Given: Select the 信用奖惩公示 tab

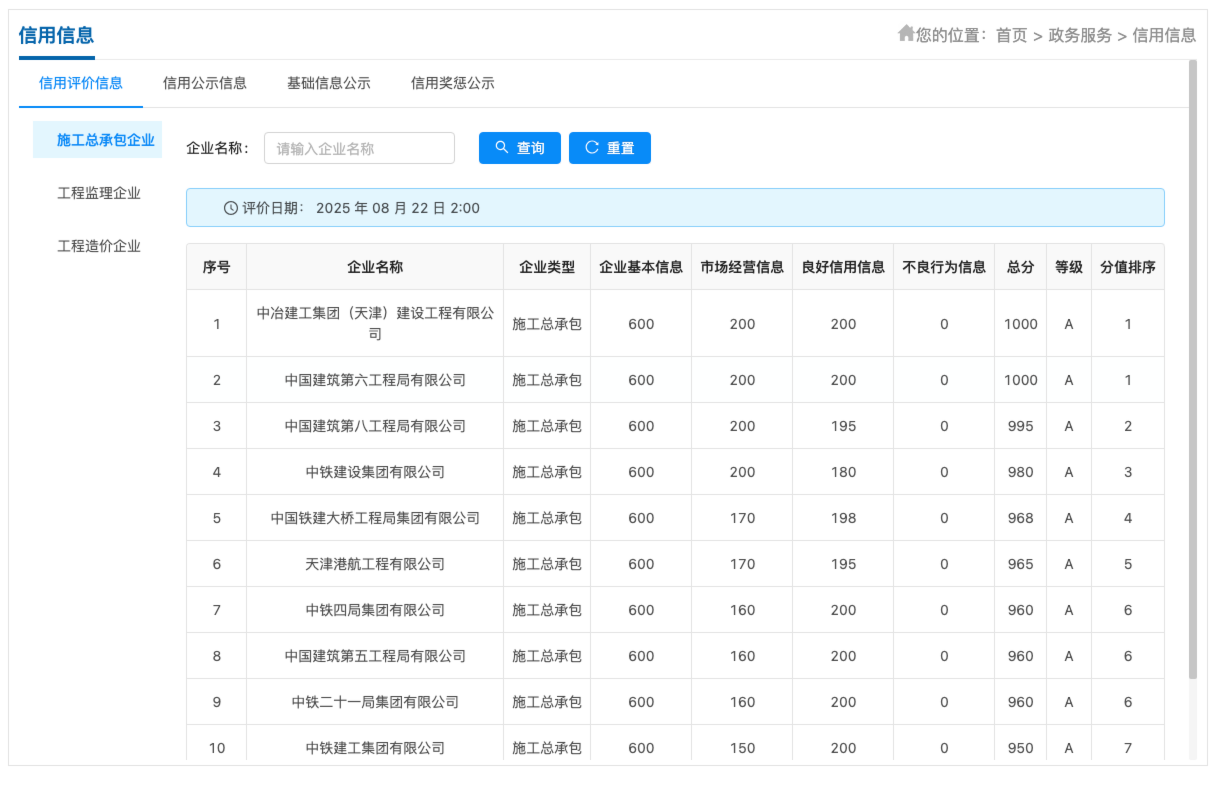Looking at the screenshot, I should [452, 83].
